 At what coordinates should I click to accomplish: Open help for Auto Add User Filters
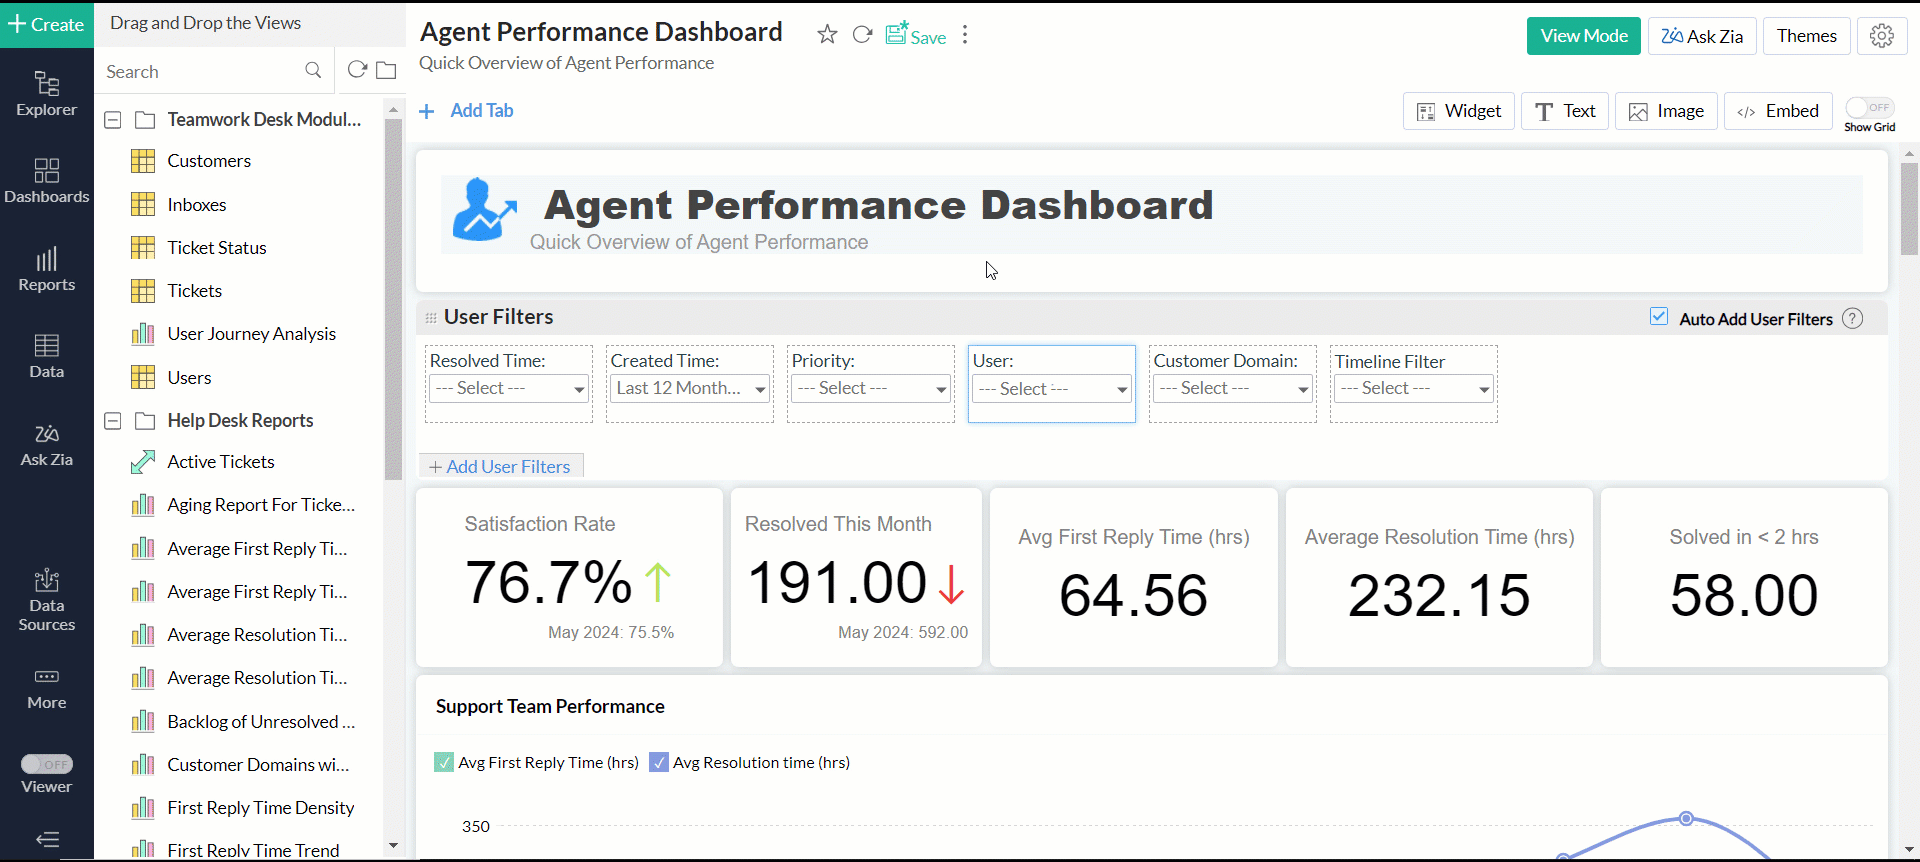[1853, 319]
